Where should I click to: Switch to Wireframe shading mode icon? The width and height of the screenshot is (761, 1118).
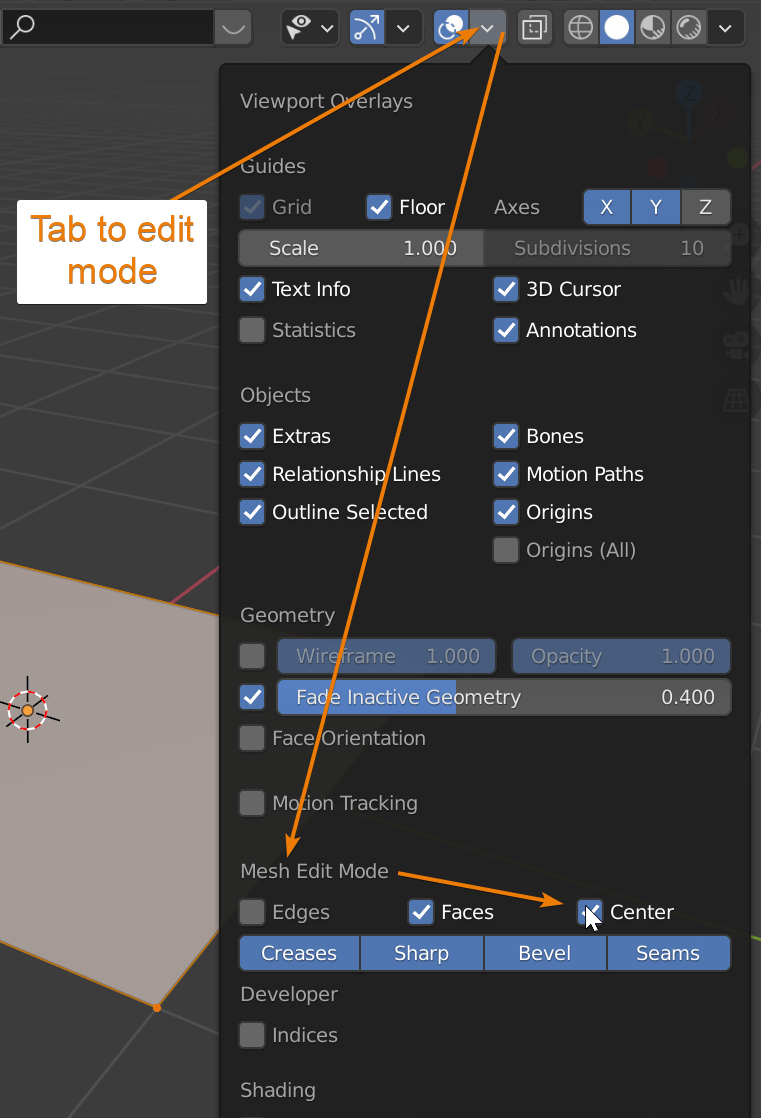[581, 28]
